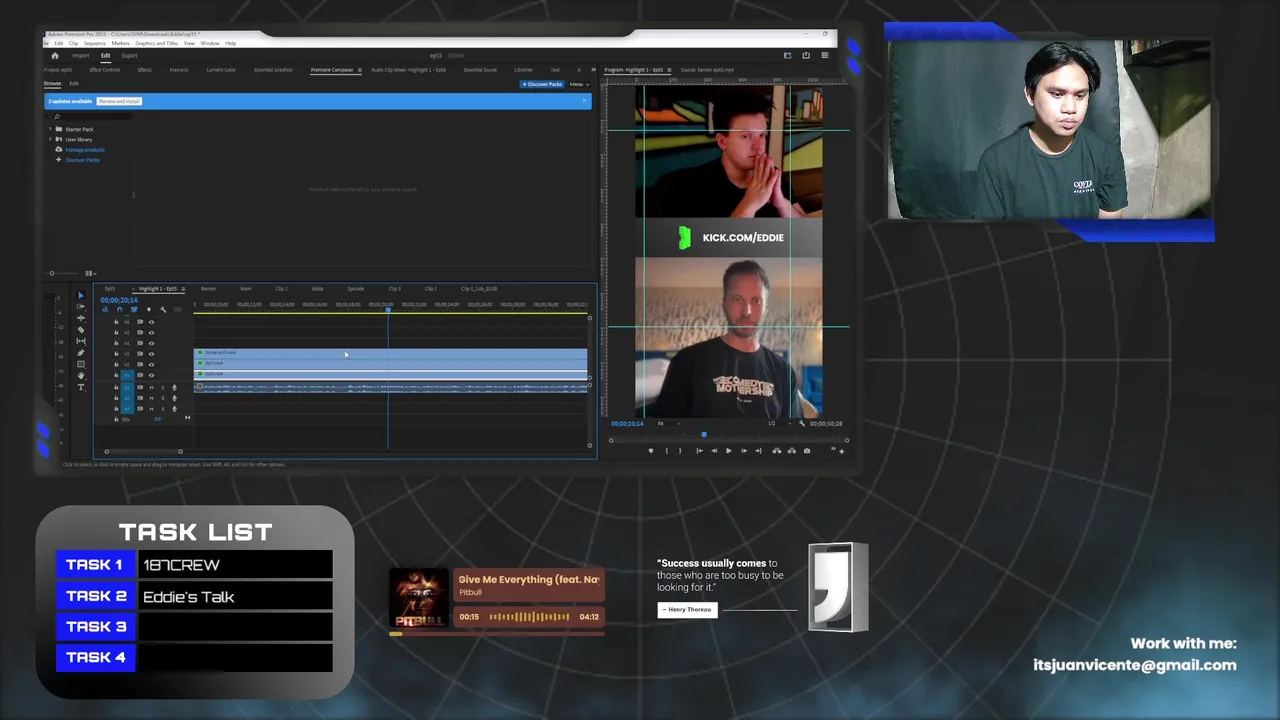Open the Essential Sound panel tab
This screenshot has width=1280, height=720.
(x=480, y=70)
